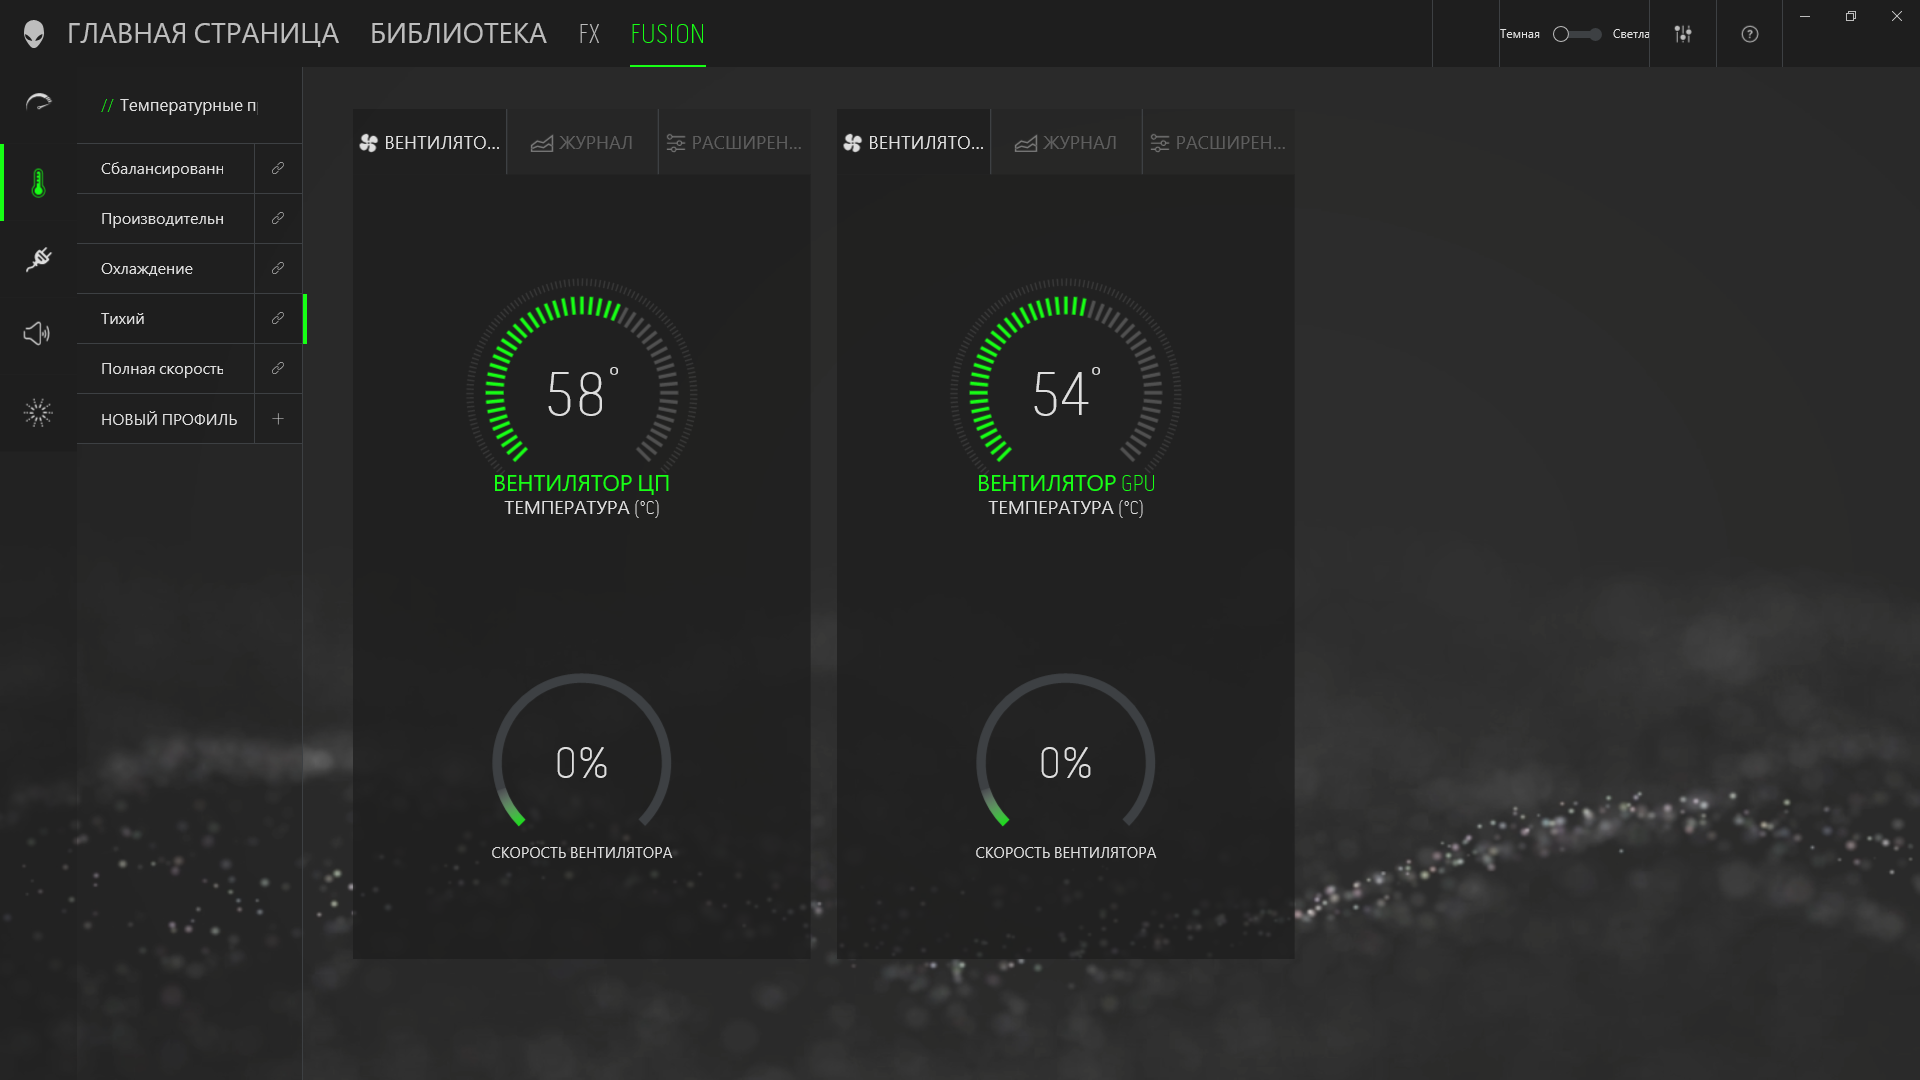The width and height of the screenshot is (1920, 1080).
Task: Open the power plug sidebar icon
Action: 38,259
